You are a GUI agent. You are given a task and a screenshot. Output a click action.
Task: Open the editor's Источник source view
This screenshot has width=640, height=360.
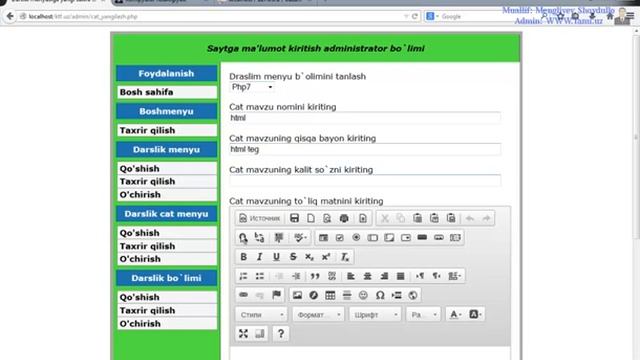click(x=260, y=218)
